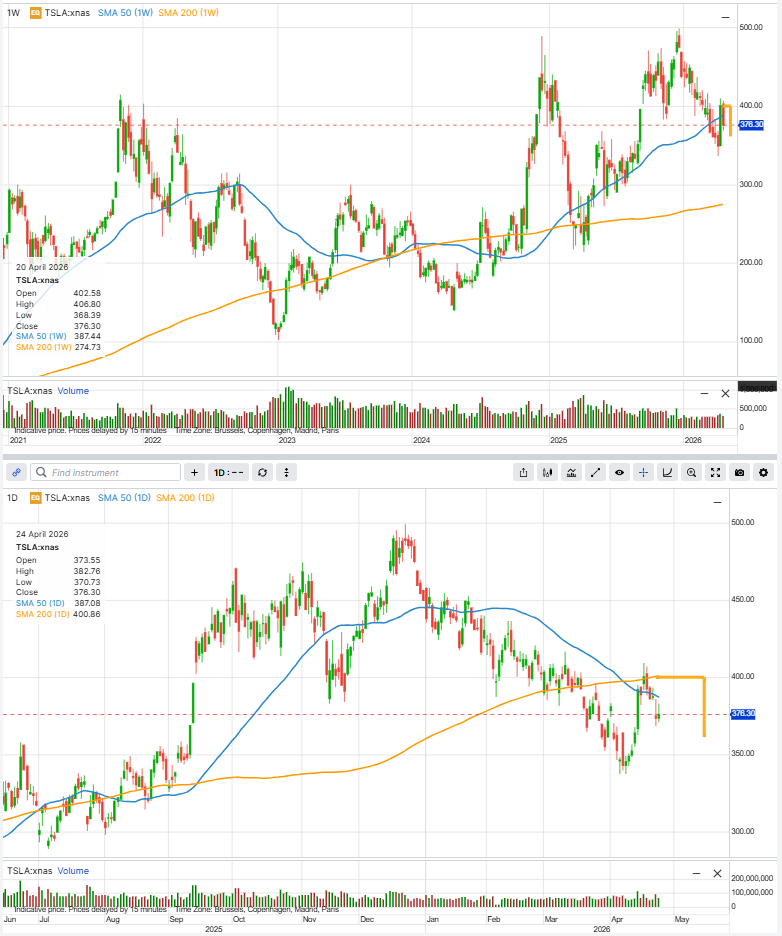This screenshot has width=782, height=936.
Task: Open the indicators/studies icon
Action: pos(571,472)
